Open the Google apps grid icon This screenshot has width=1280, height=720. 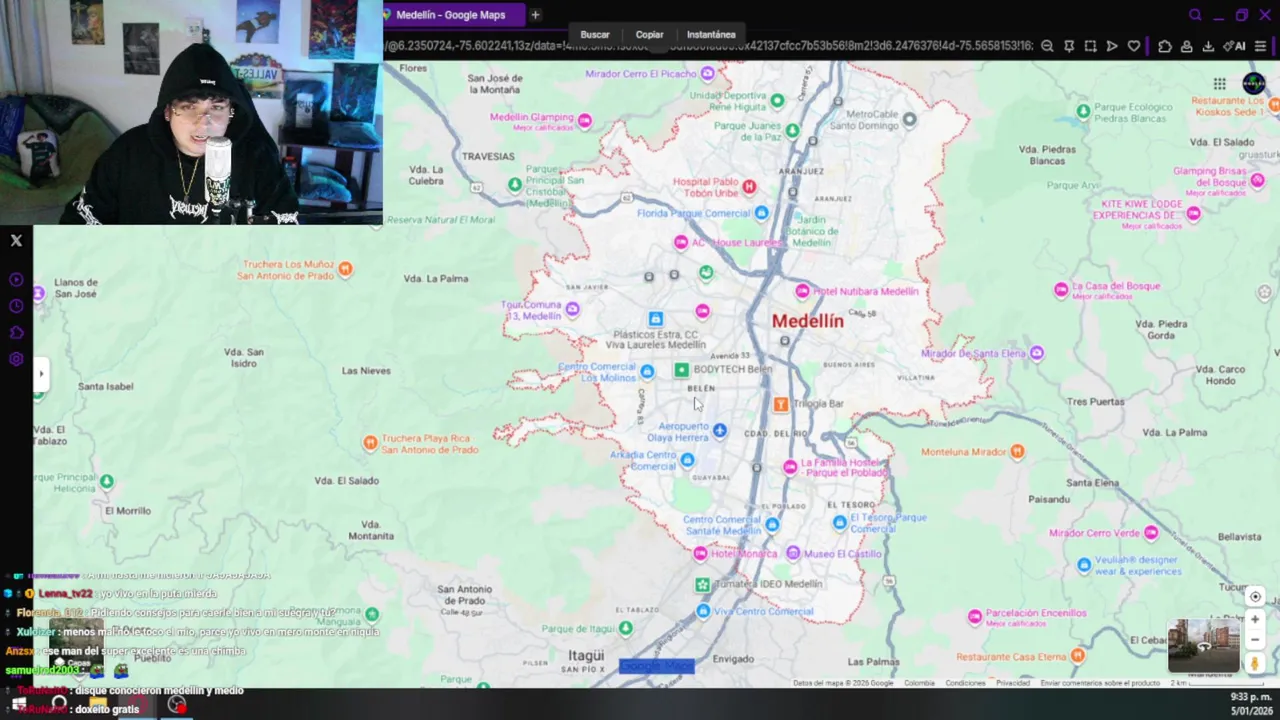[1220, 84]
